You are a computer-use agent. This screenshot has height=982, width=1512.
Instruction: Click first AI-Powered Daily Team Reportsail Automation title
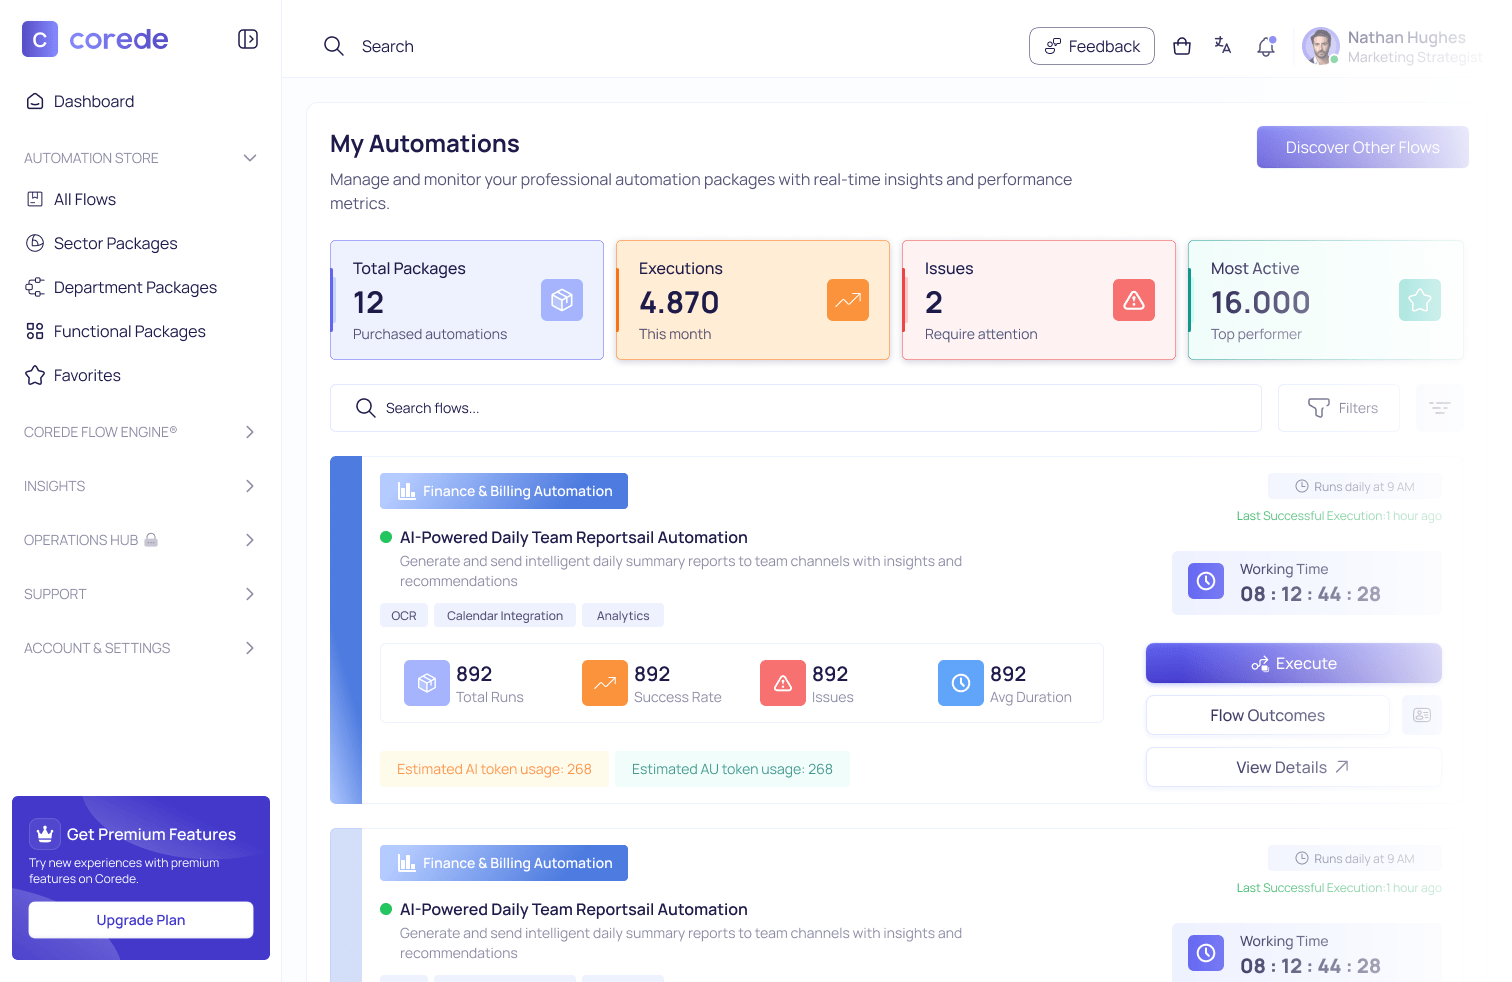pos(574,537)
